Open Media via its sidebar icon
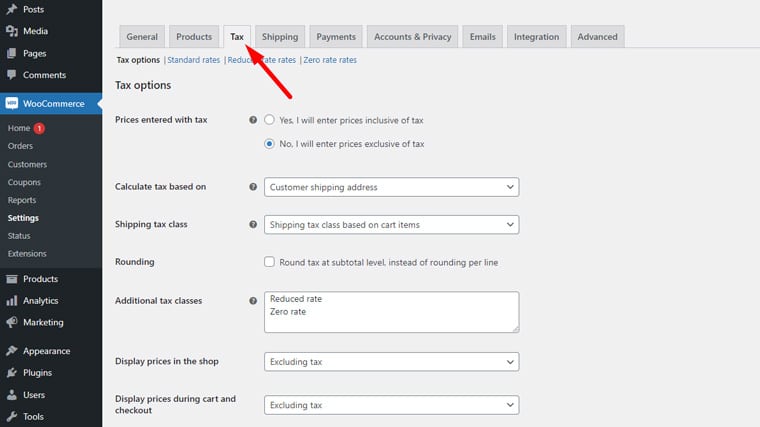760x427 pixels. tap(11, 31)
